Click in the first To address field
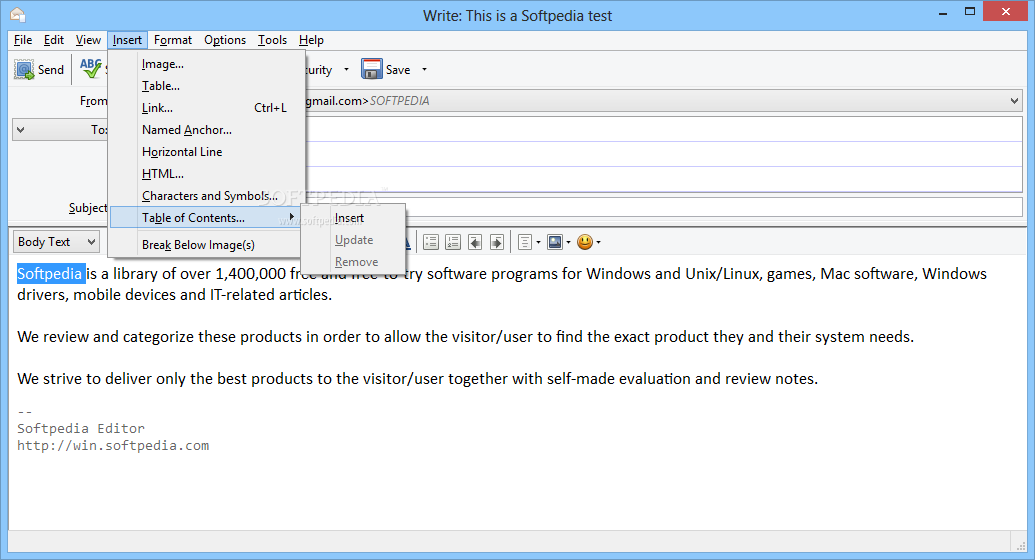 pos(664,130)
